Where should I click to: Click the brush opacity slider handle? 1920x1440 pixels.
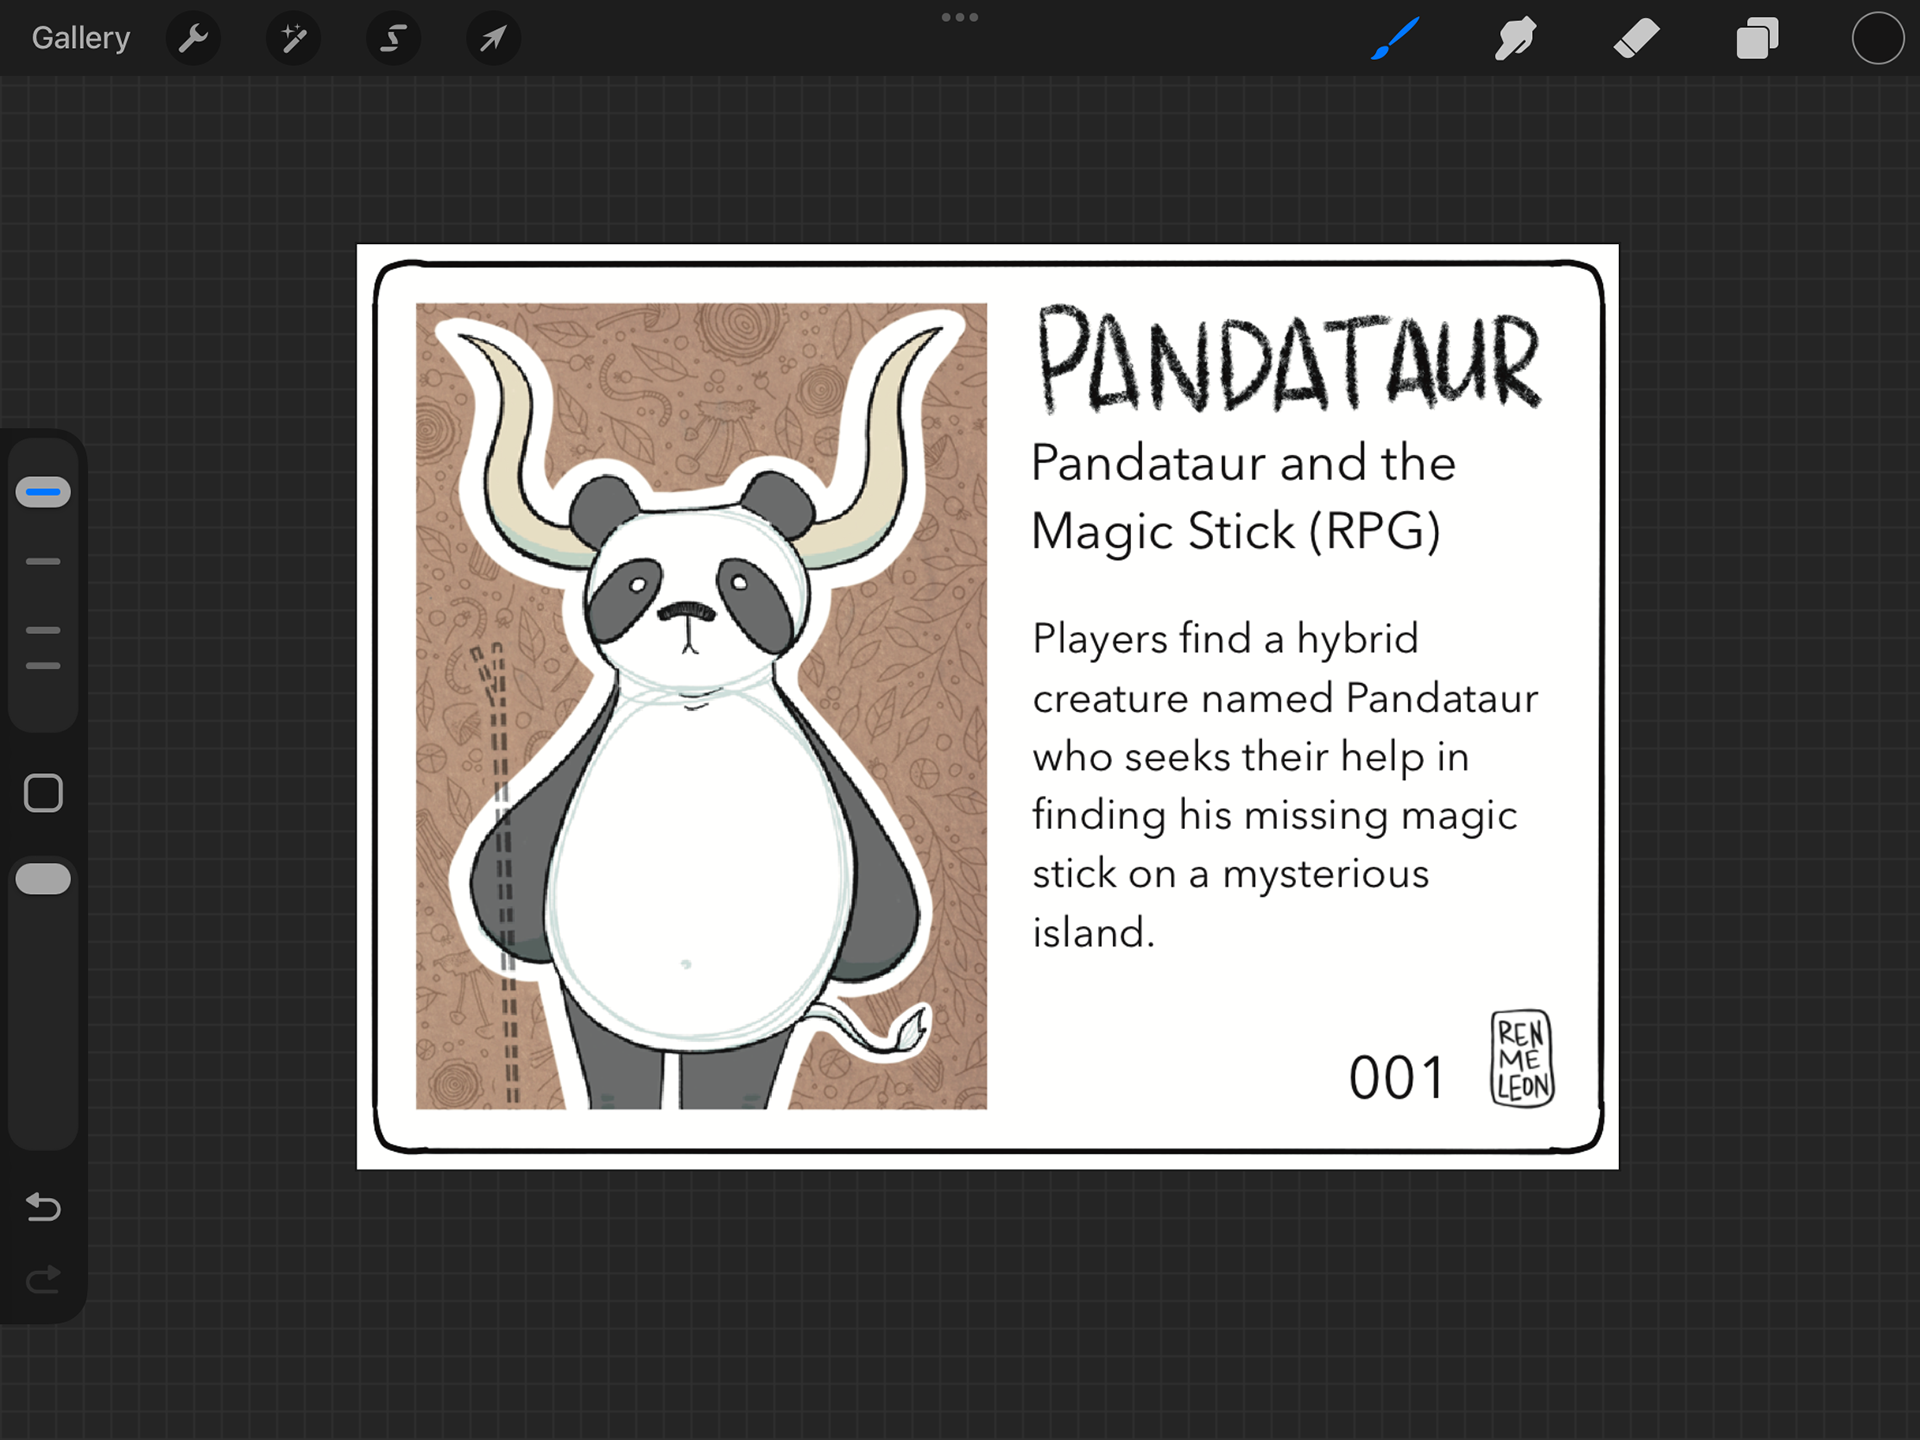click(x=43, y=879)
